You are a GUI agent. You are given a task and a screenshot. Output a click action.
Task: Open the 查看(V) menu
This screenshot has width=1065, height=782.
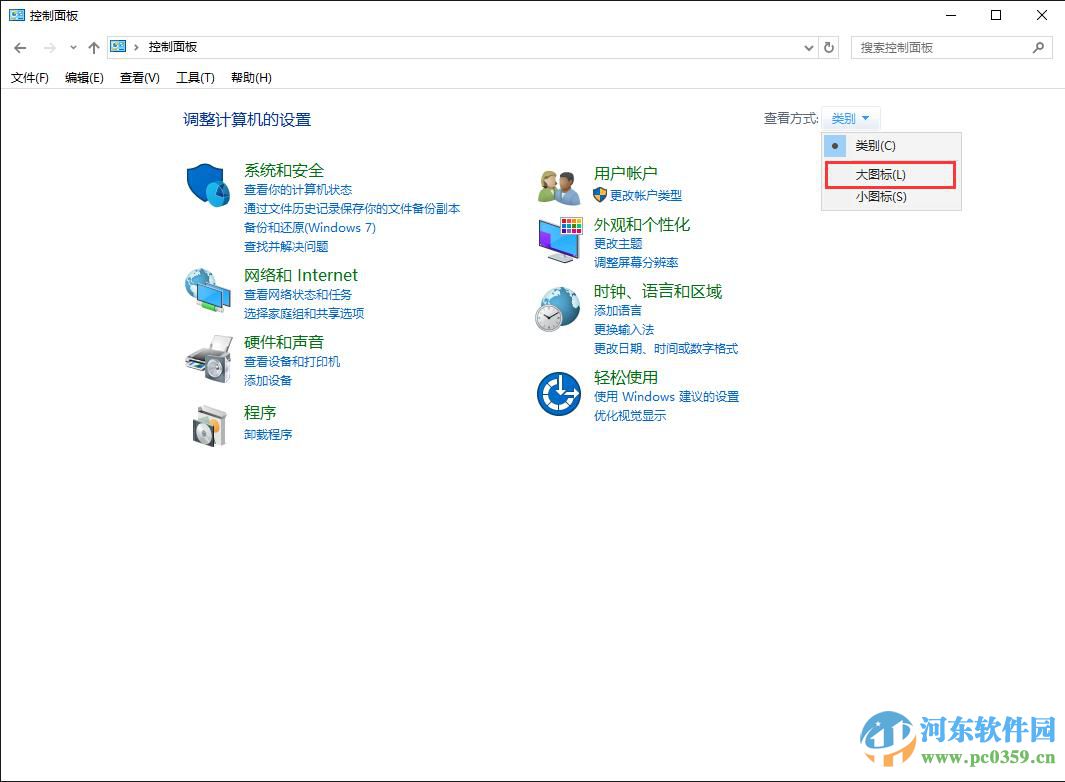[x=138, y=78]
